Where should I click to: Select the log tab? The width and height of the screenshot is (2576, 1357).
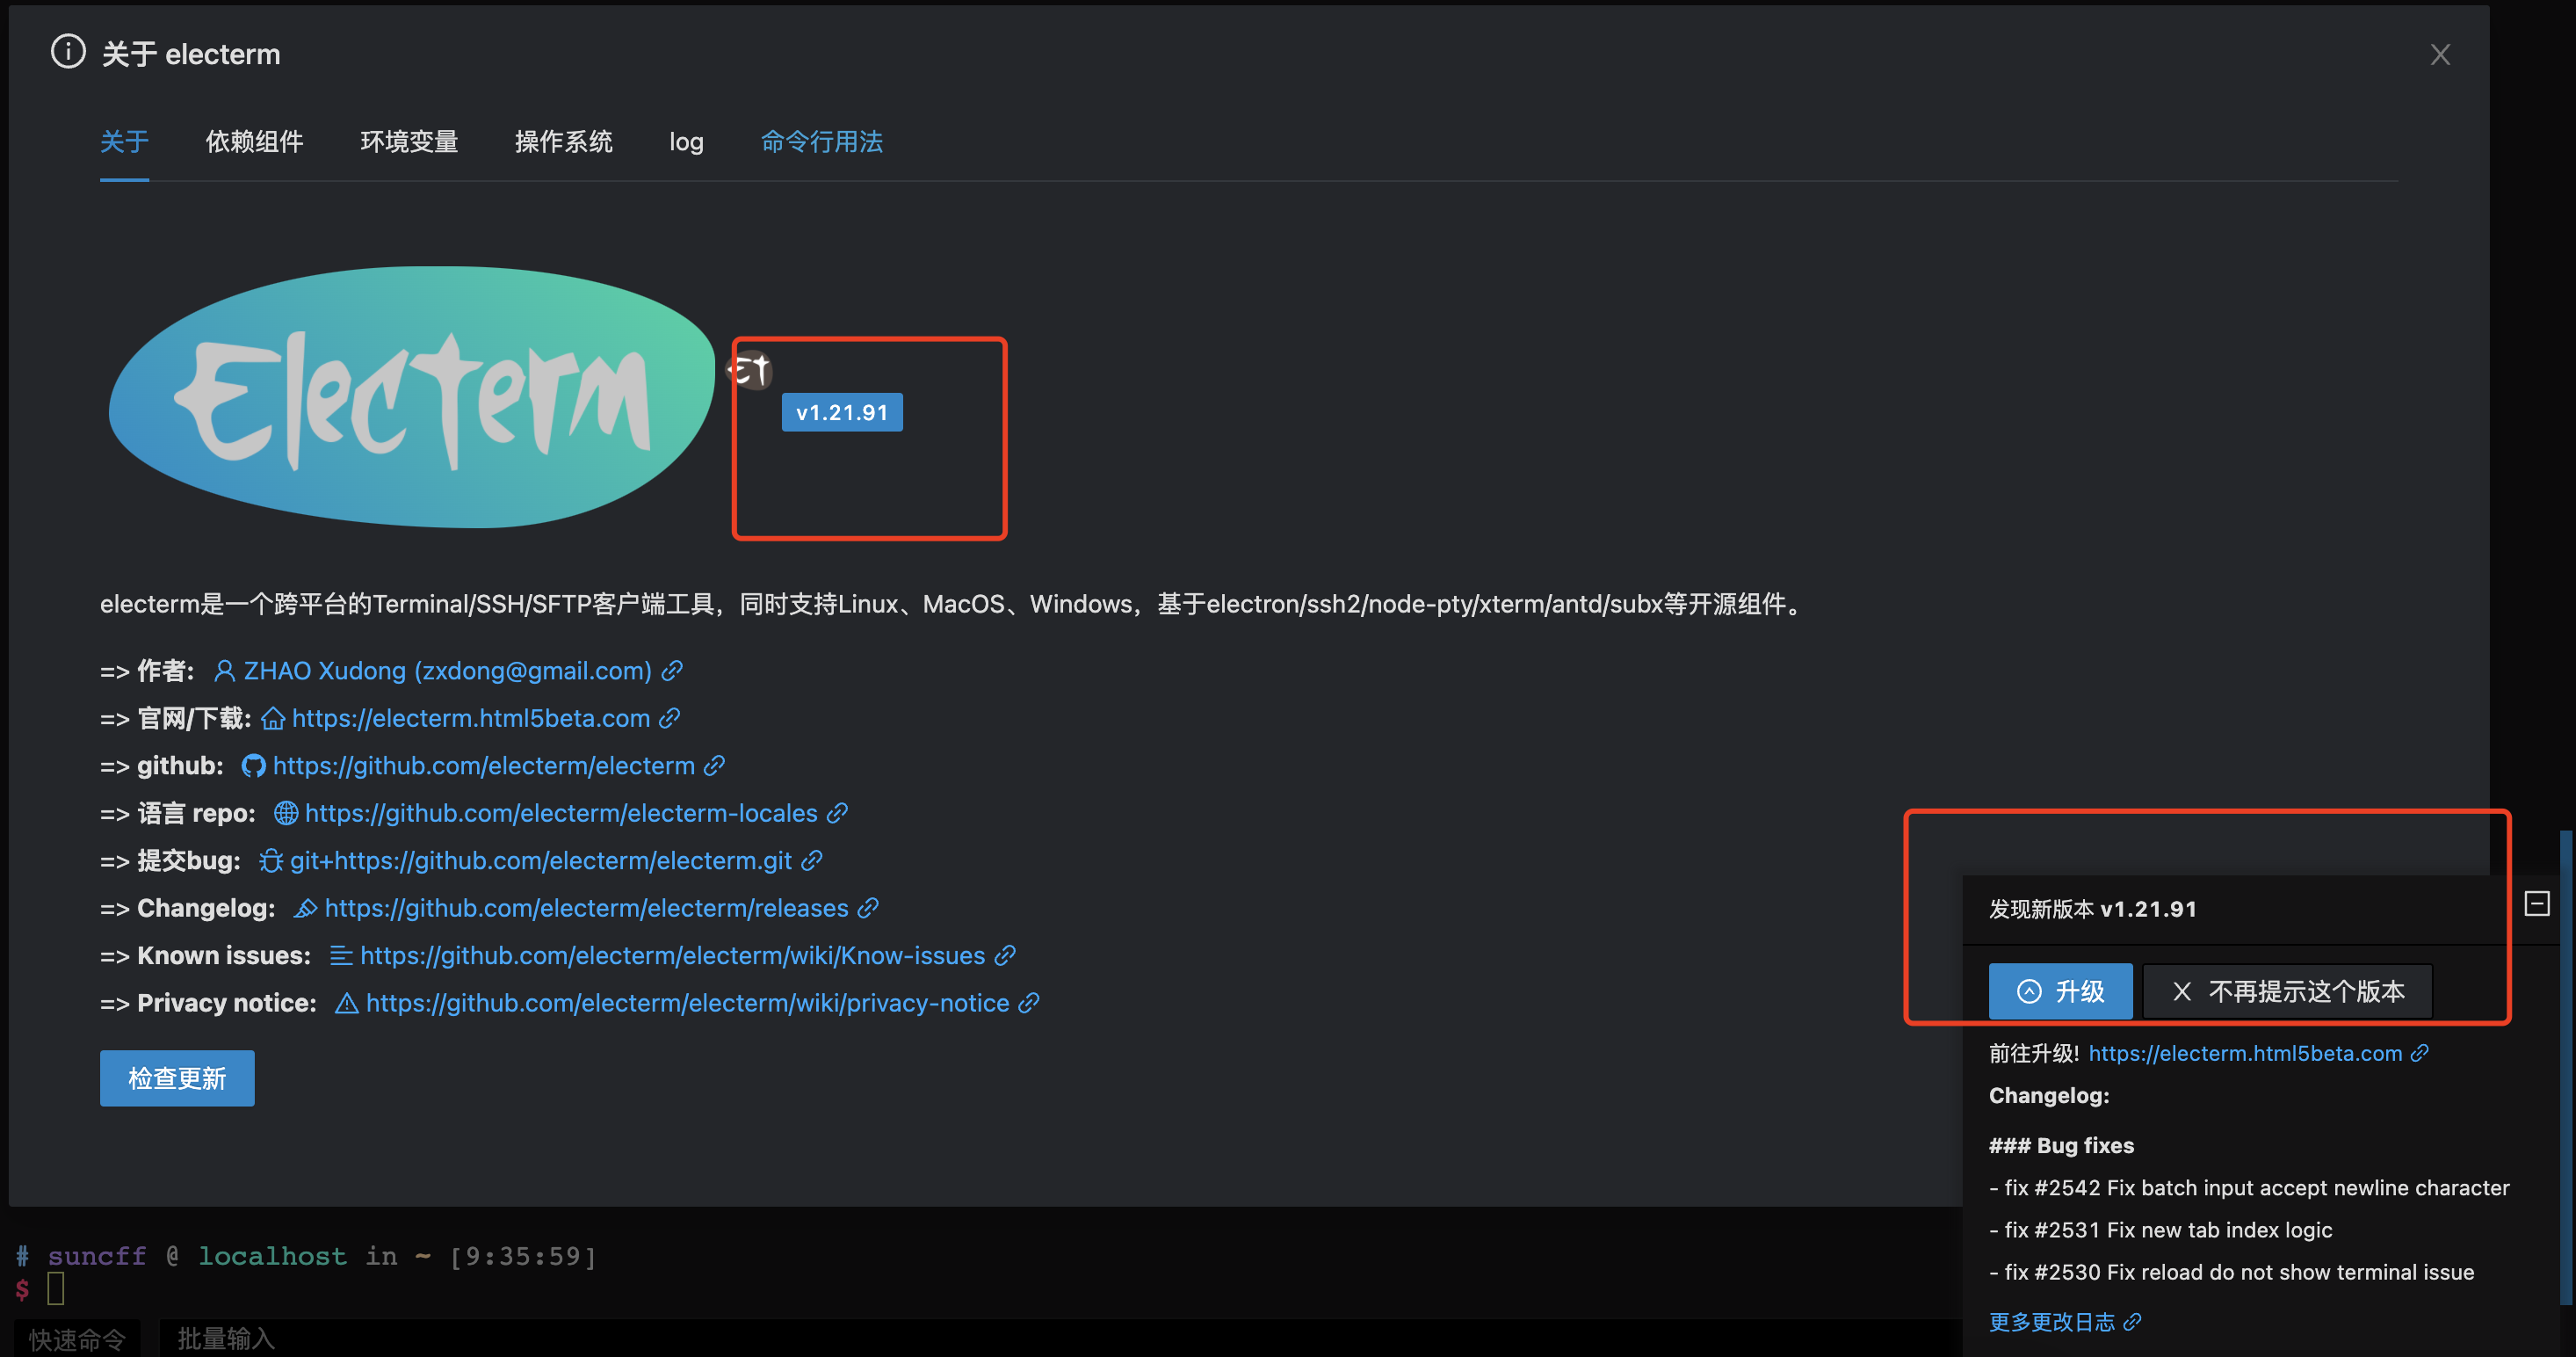(686, 142)
